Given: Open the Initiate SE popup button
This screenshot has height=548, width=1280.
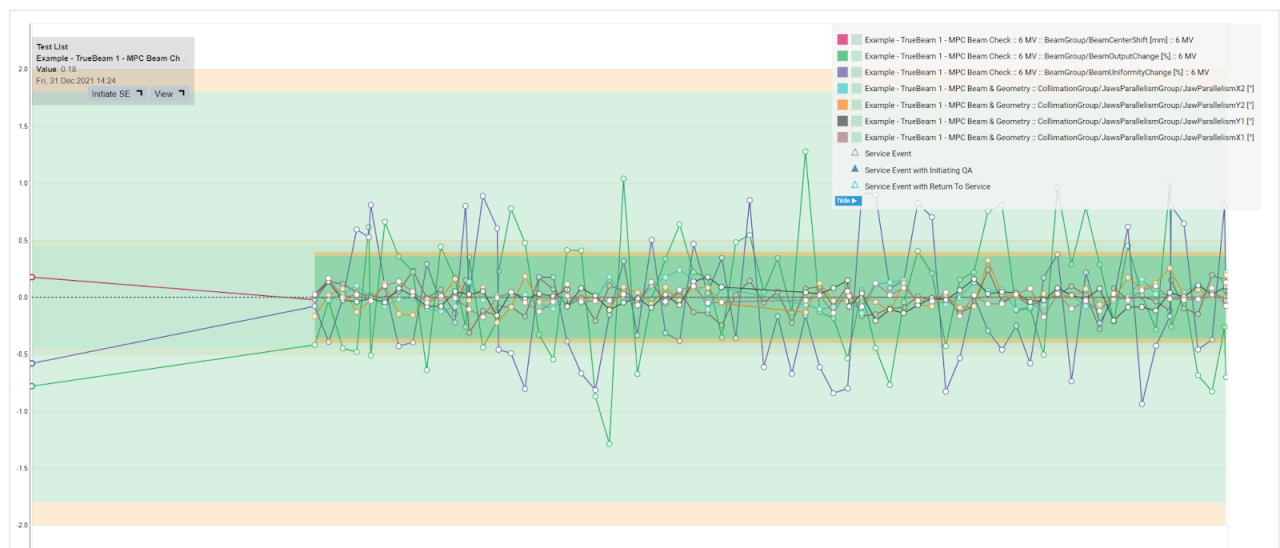Looking at the screenshot, I should [x=117, y=94].
